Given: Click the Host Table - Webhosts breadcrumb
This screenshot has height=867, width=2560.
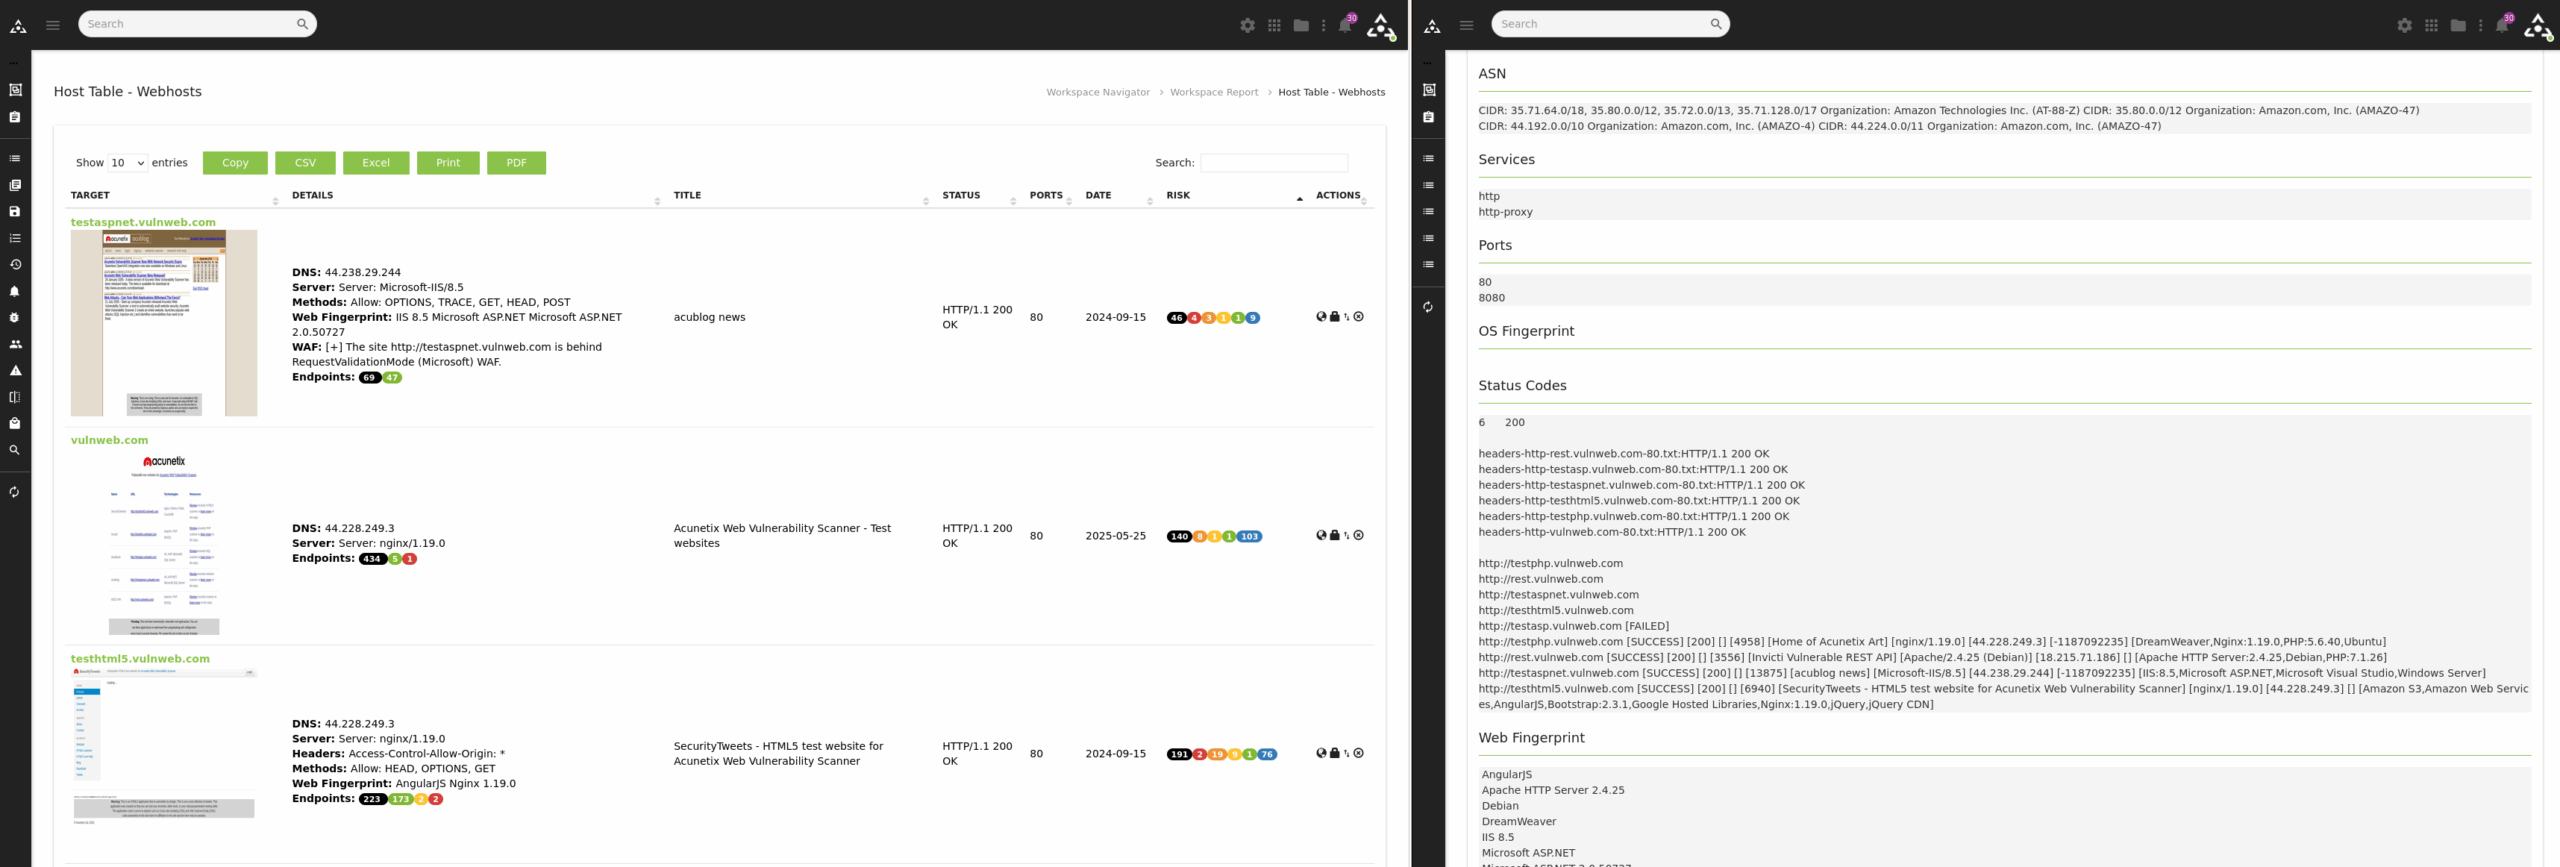Looking at the screenshot, I should [1331, 92].
